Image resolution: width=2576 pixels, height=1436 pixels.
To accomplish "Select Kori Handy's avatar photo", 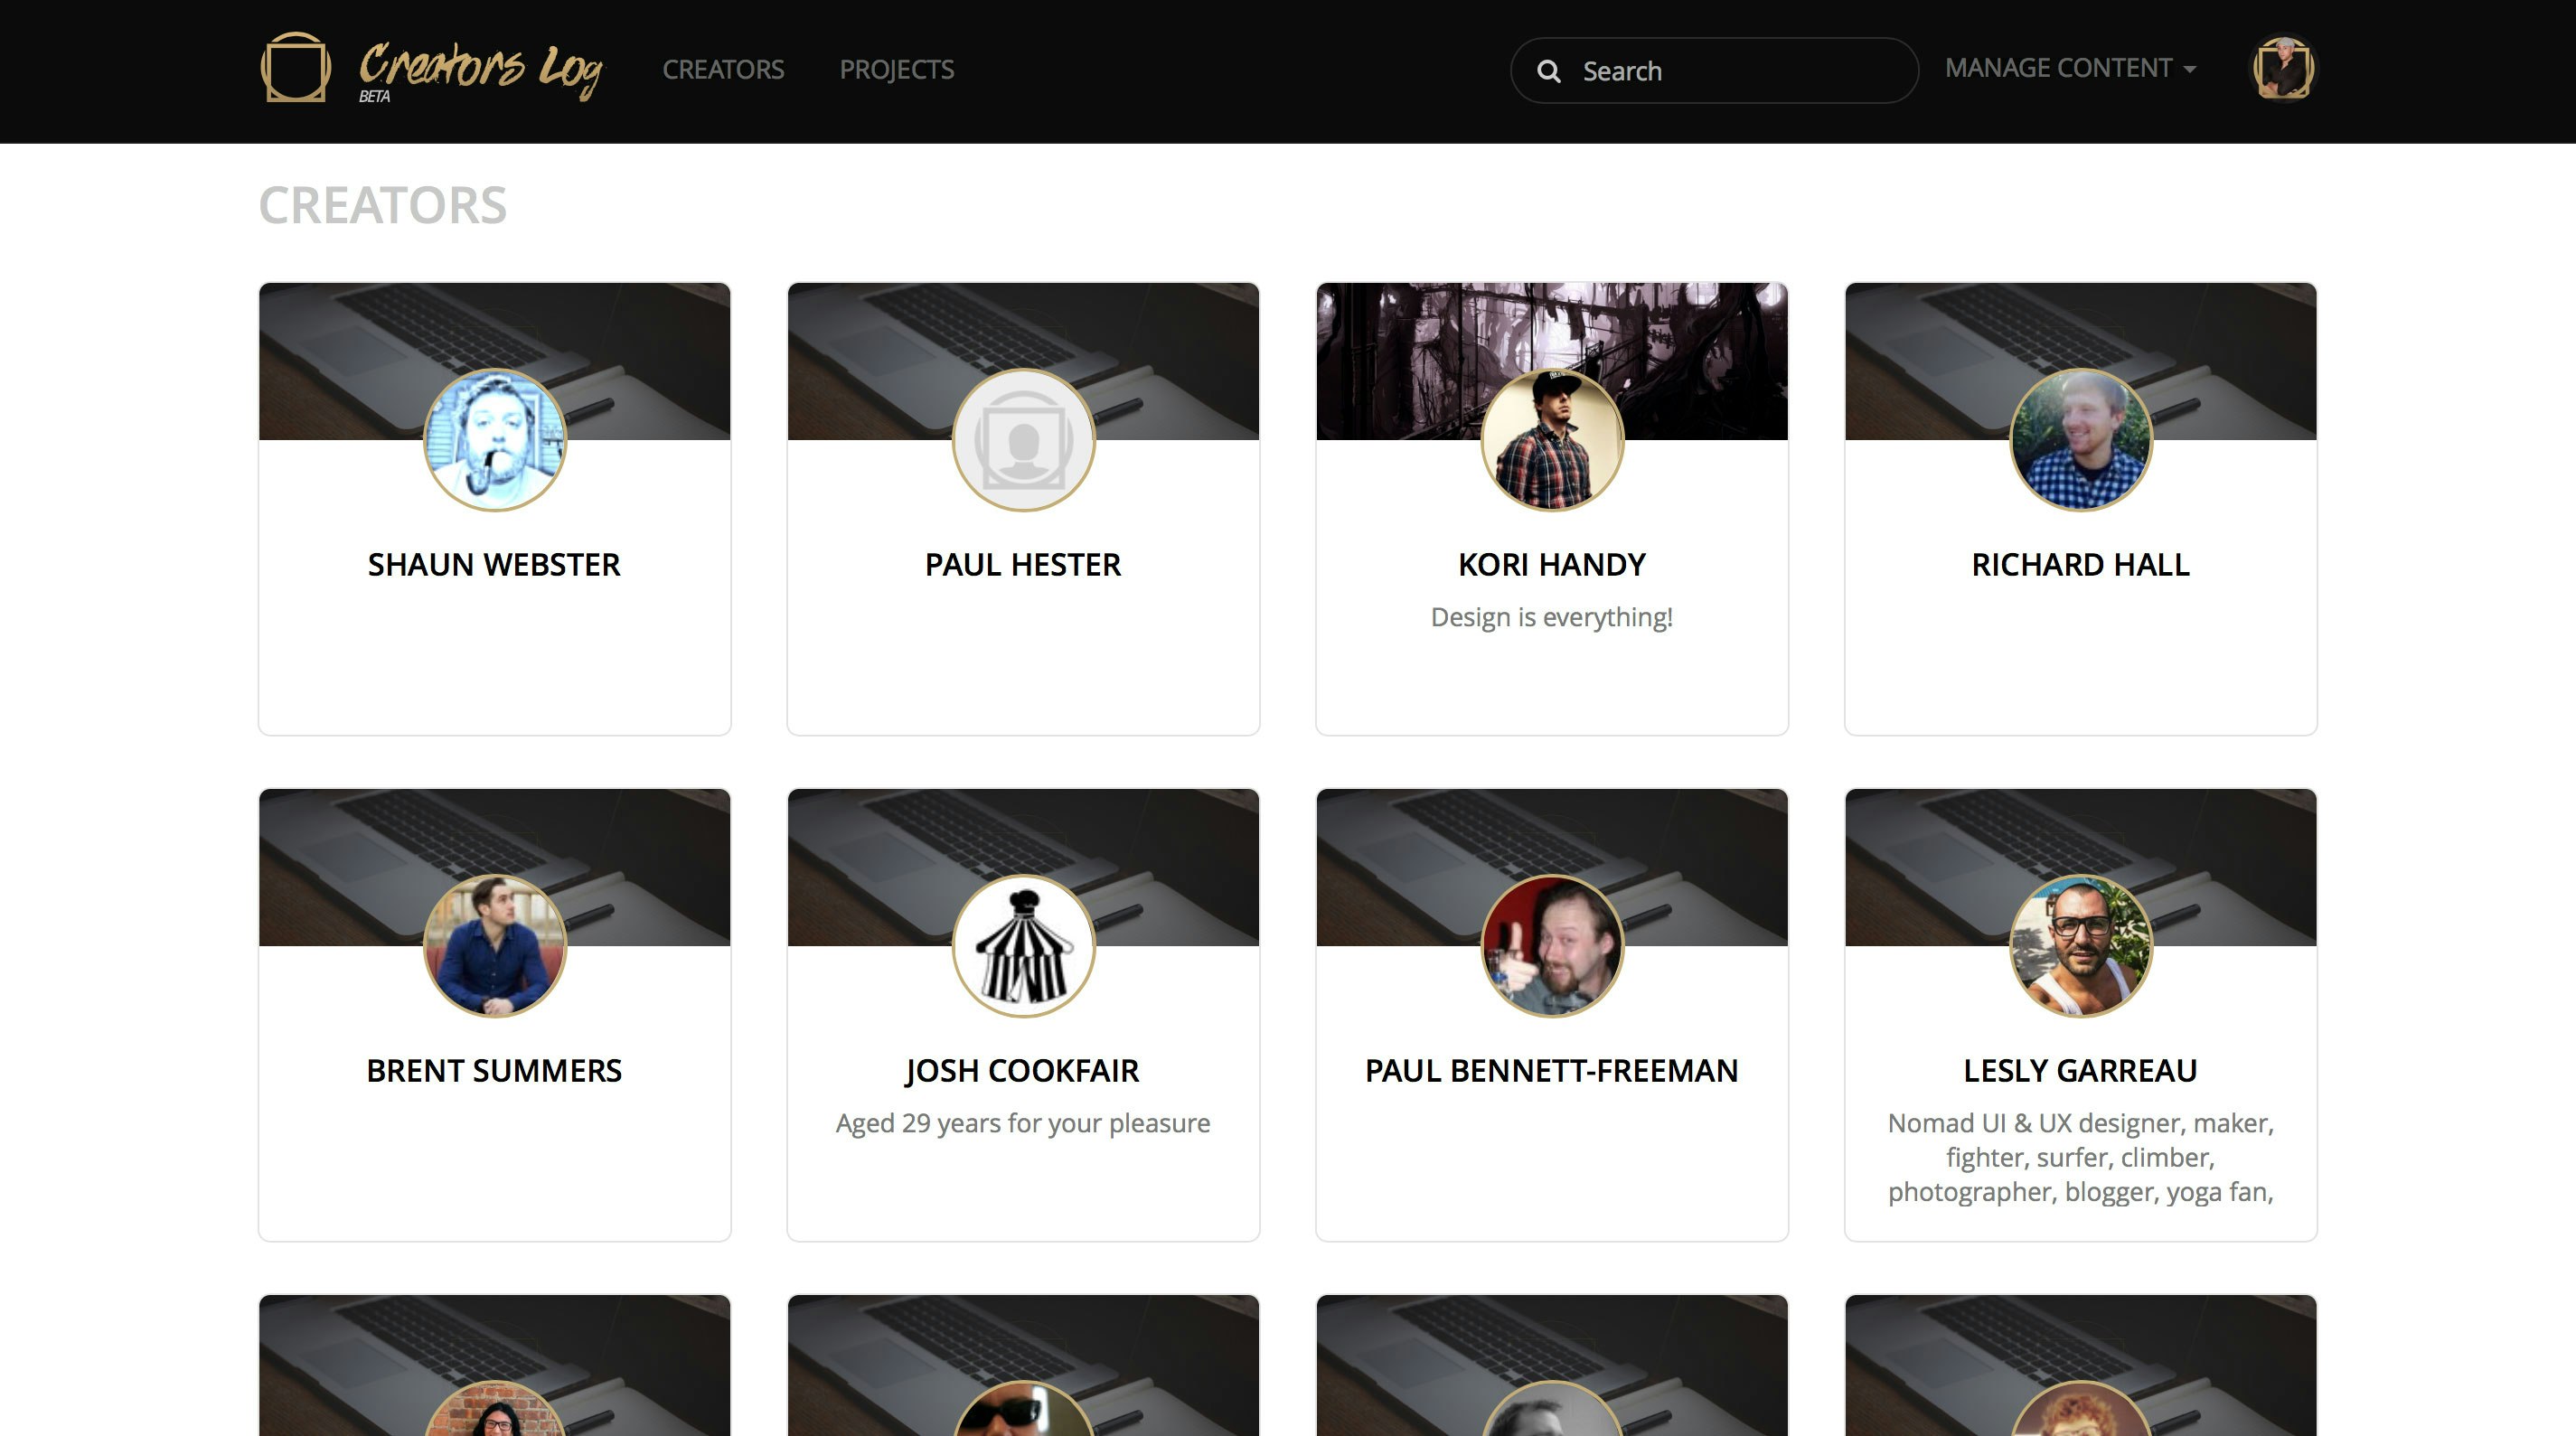I will click(1551, 441).
